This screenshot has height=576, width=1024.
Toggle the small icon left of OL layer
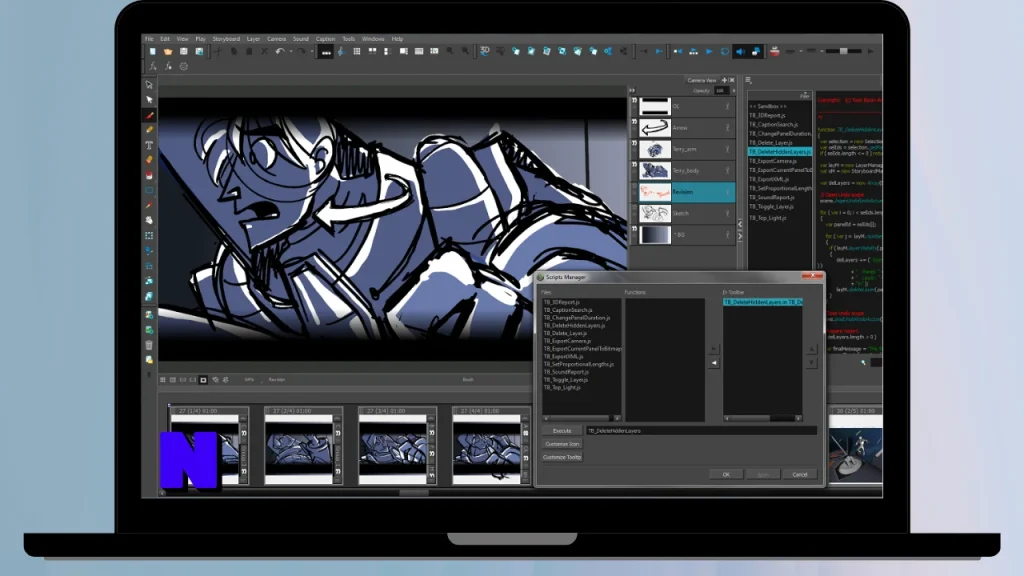pyautogui.click(x=634, y=101)
